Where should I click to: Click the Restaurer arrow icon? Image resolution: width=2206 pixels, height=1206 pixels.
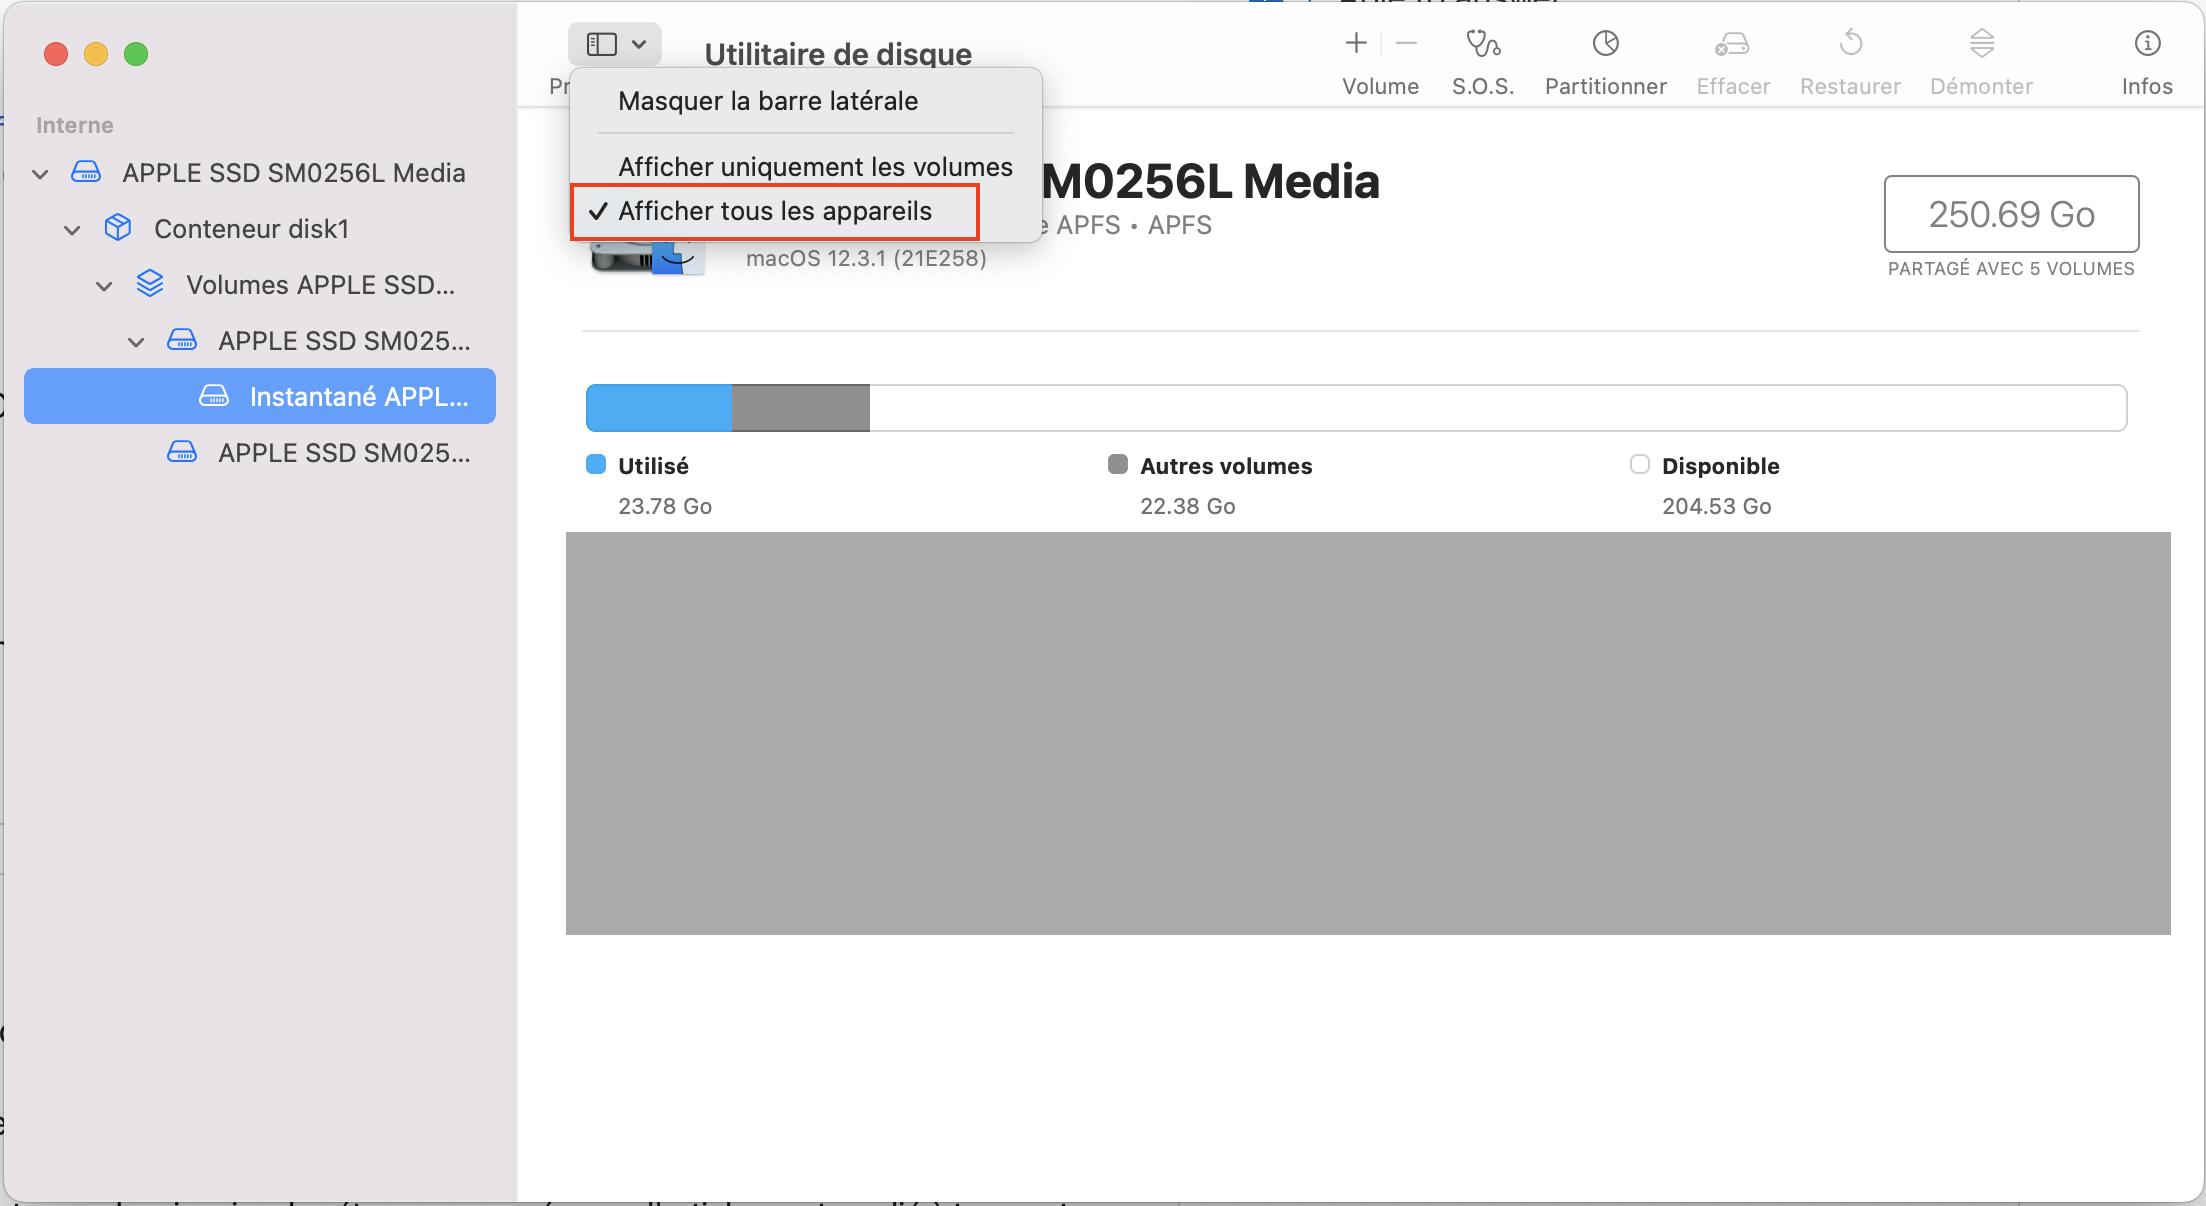click(x=1850, y=44)
